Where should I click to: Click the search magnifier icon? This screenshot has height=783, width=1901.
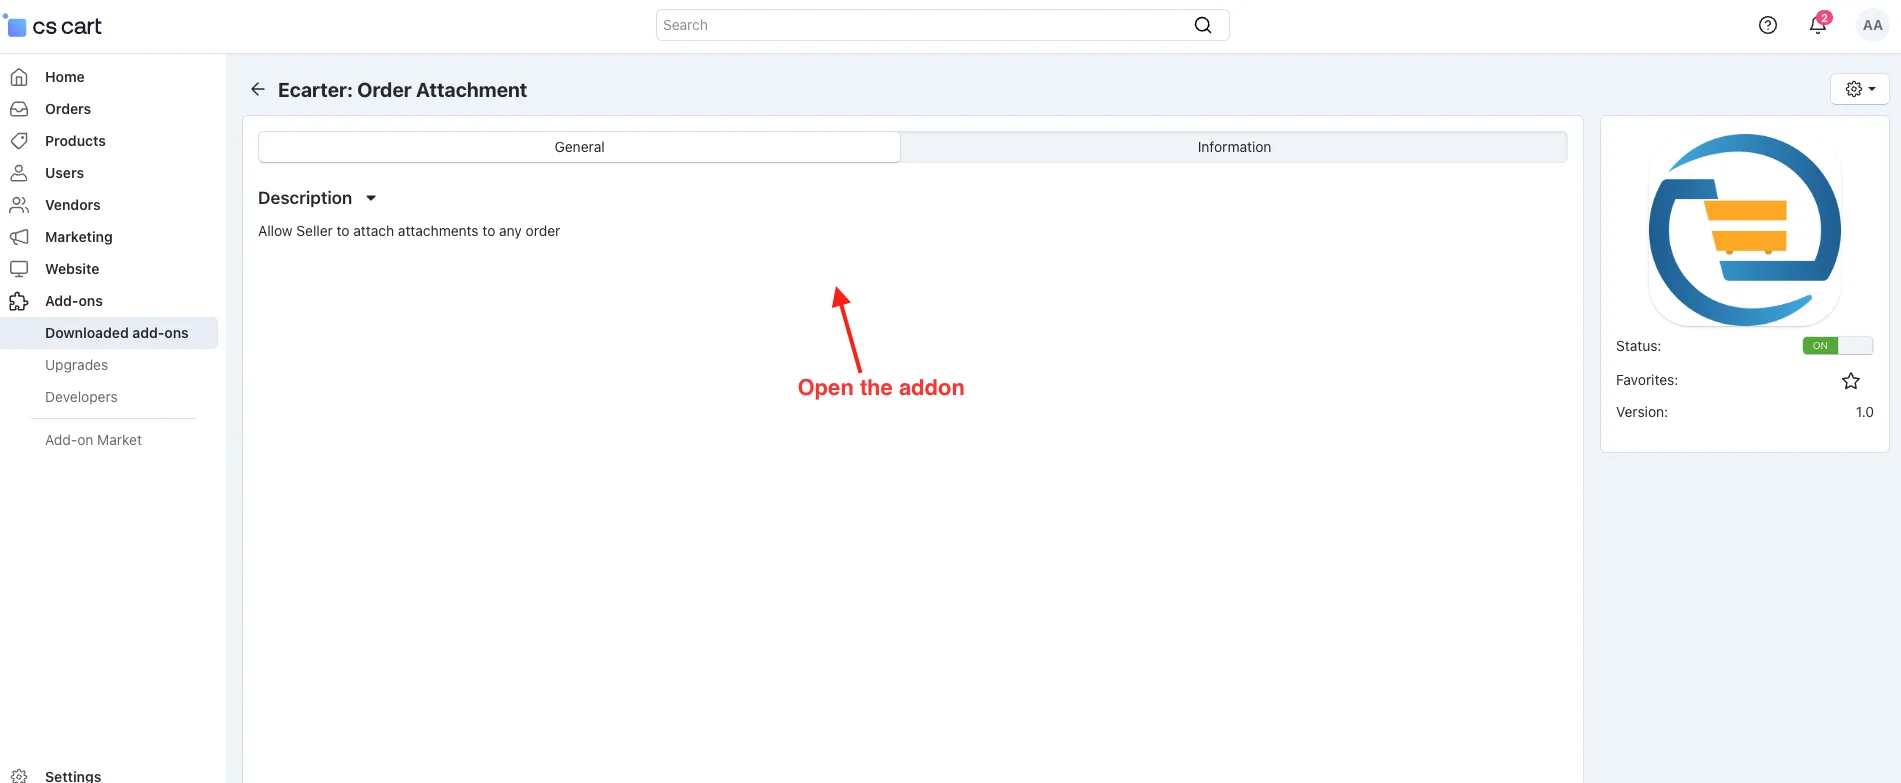coord(1203,25)
